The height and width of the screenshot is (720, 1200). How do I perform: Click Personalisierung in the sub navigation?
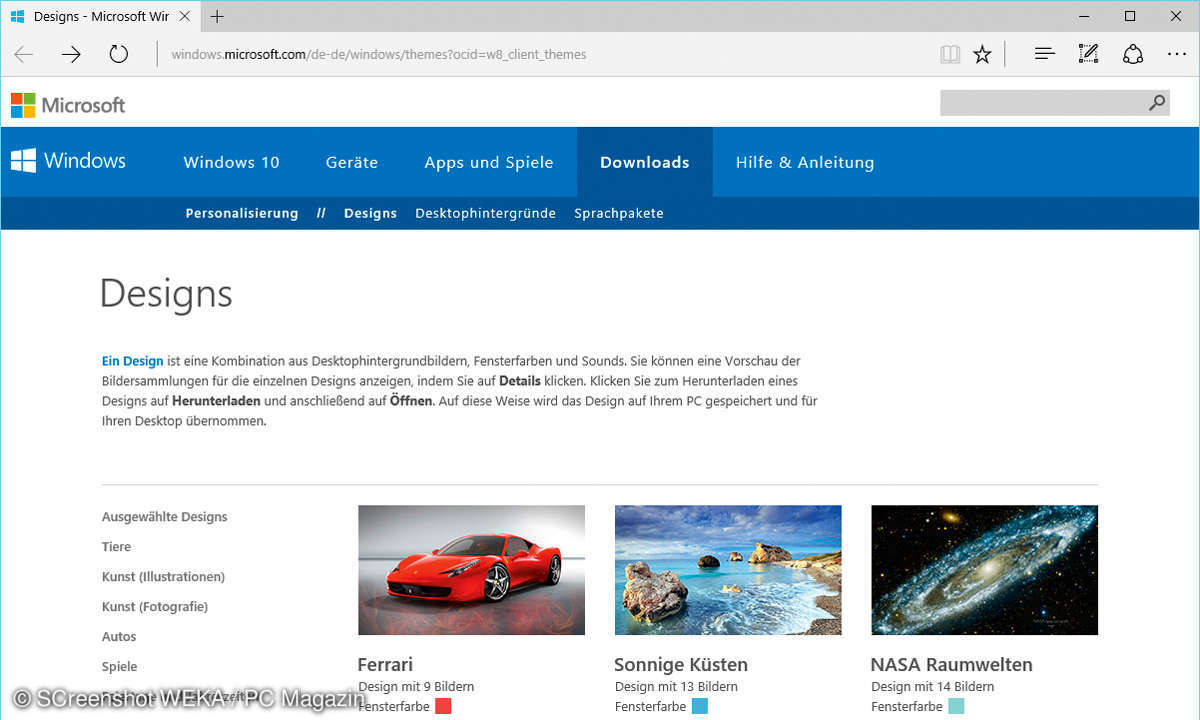(242, 213)
